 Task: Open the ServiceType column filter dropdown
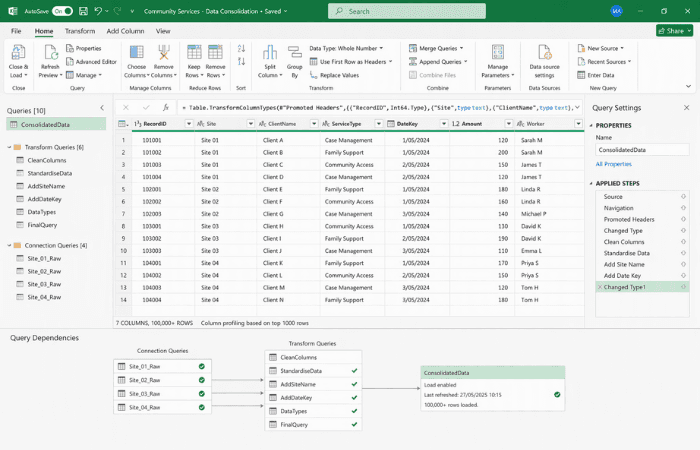tap(379, 124)
